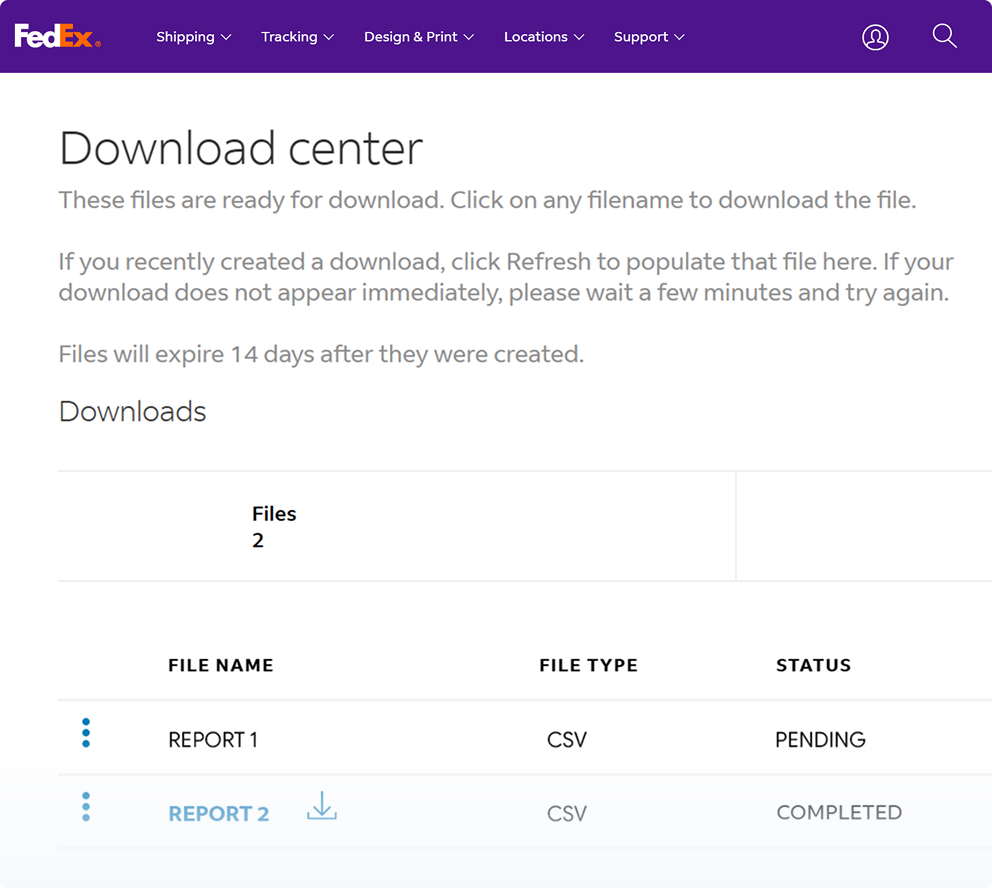Expand the Tracking dropdown chevron
The height and width of the screenshot is (888, 992).
pyautogui.click(x=329, y=37)
